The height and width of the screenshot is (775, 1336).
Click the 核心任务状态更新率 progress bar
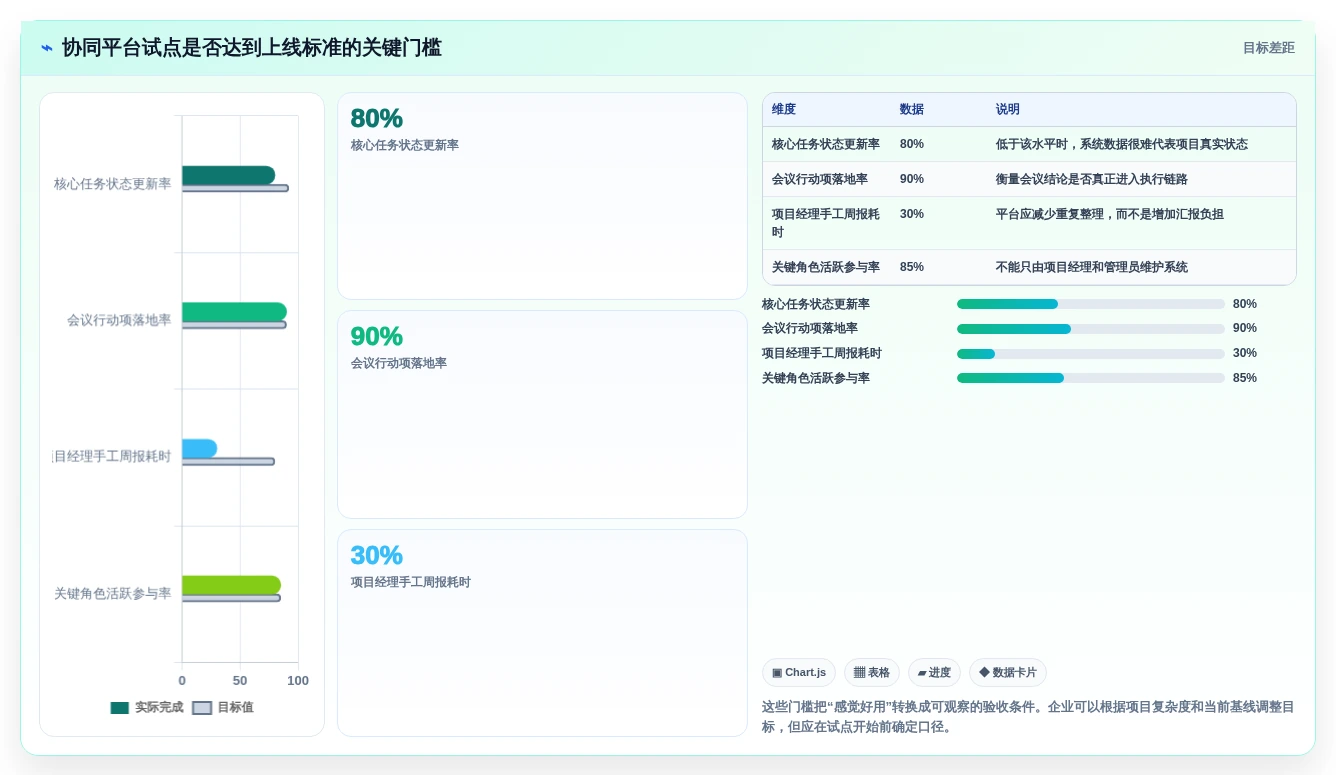(x=1091, y=304)
